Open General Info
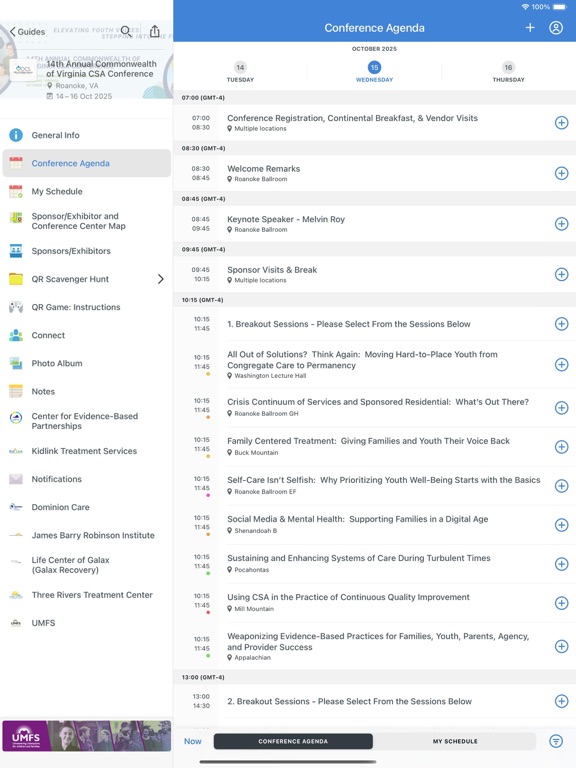 coord(87,135)
